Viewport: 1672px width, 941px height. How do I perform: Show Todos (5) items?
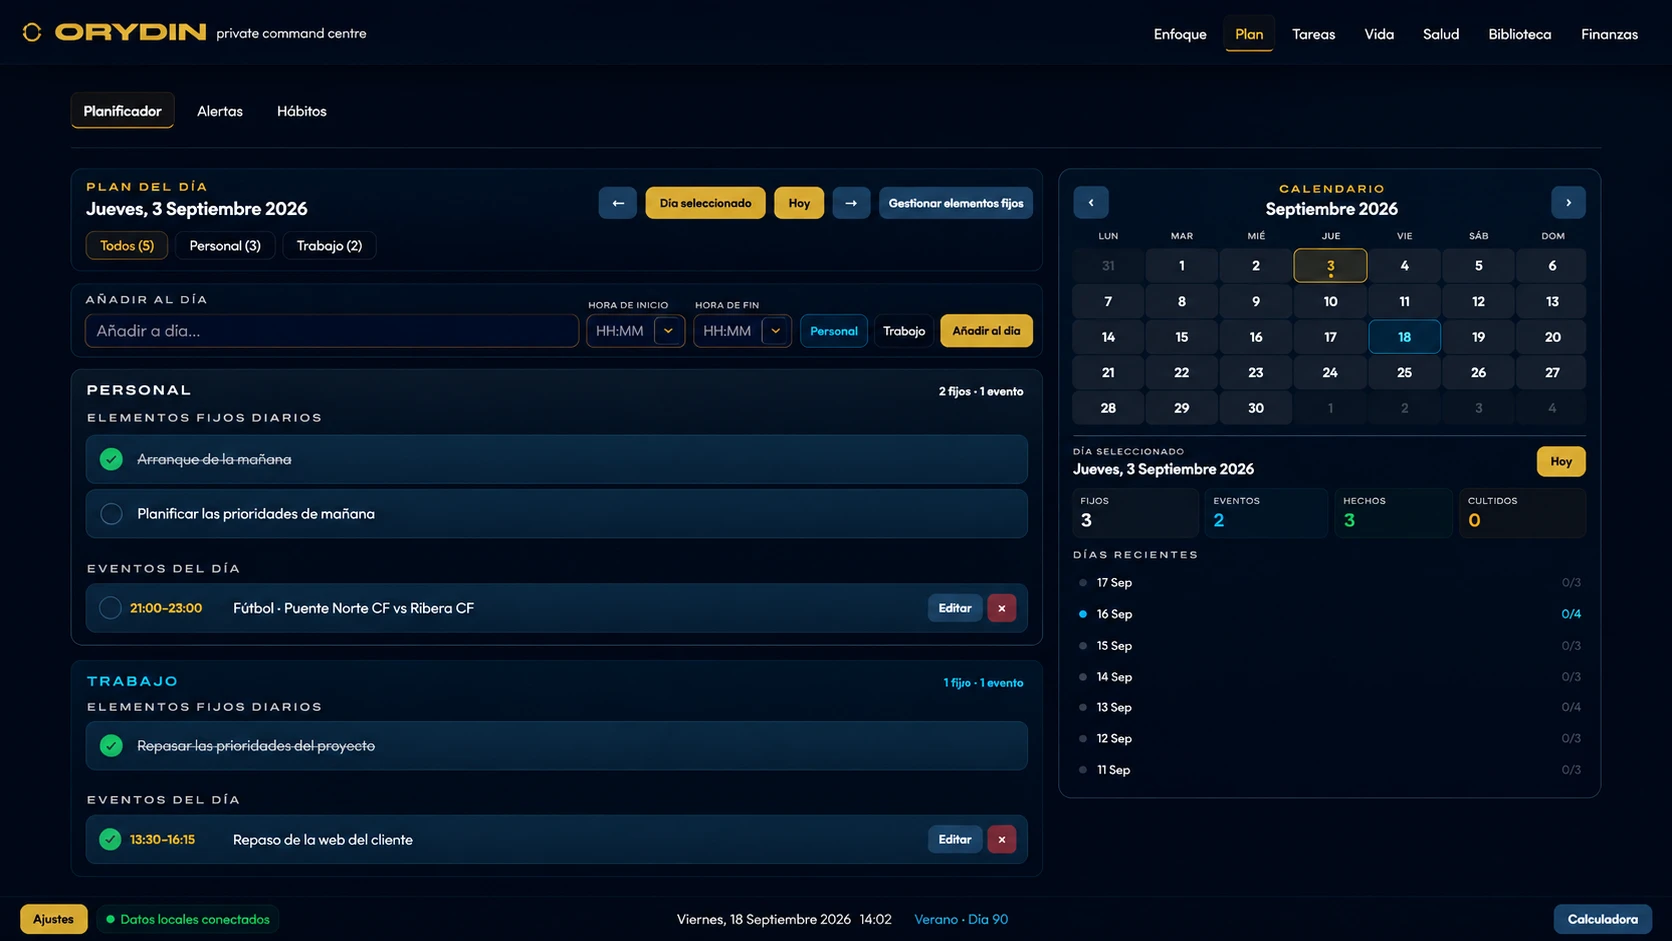(x=127, y=246)
